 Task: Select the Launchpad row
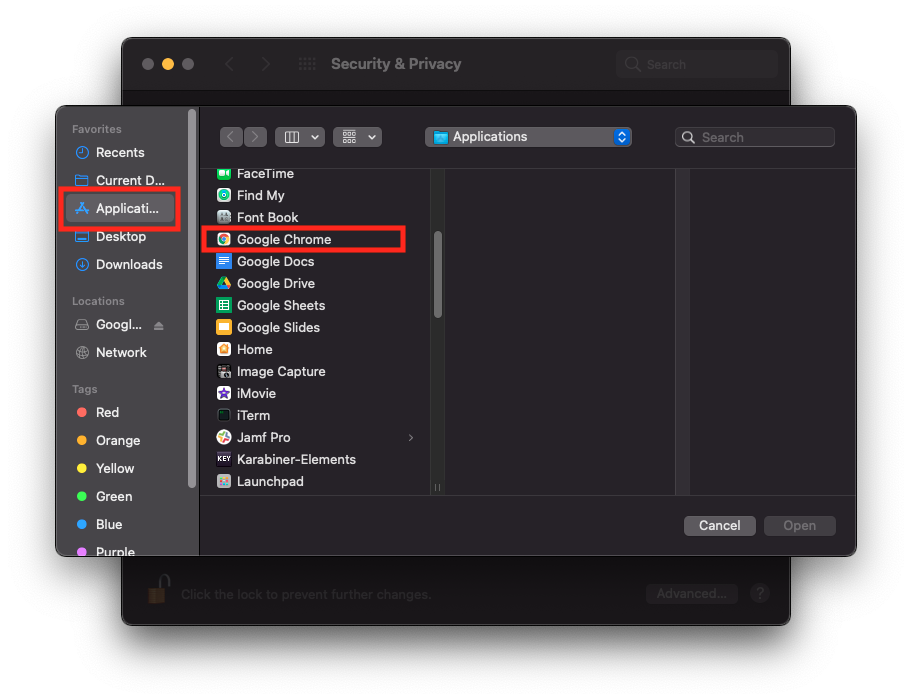pos(317,482)
